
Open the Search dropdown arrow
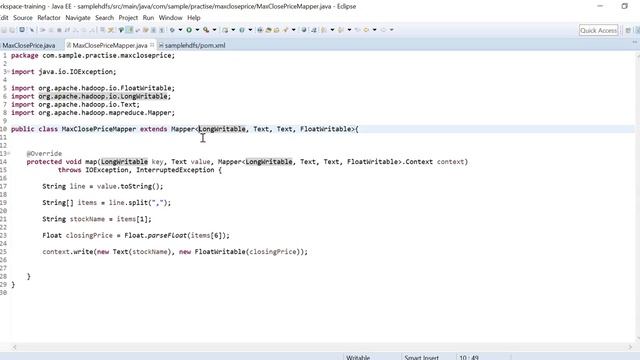tap(293, 30)
